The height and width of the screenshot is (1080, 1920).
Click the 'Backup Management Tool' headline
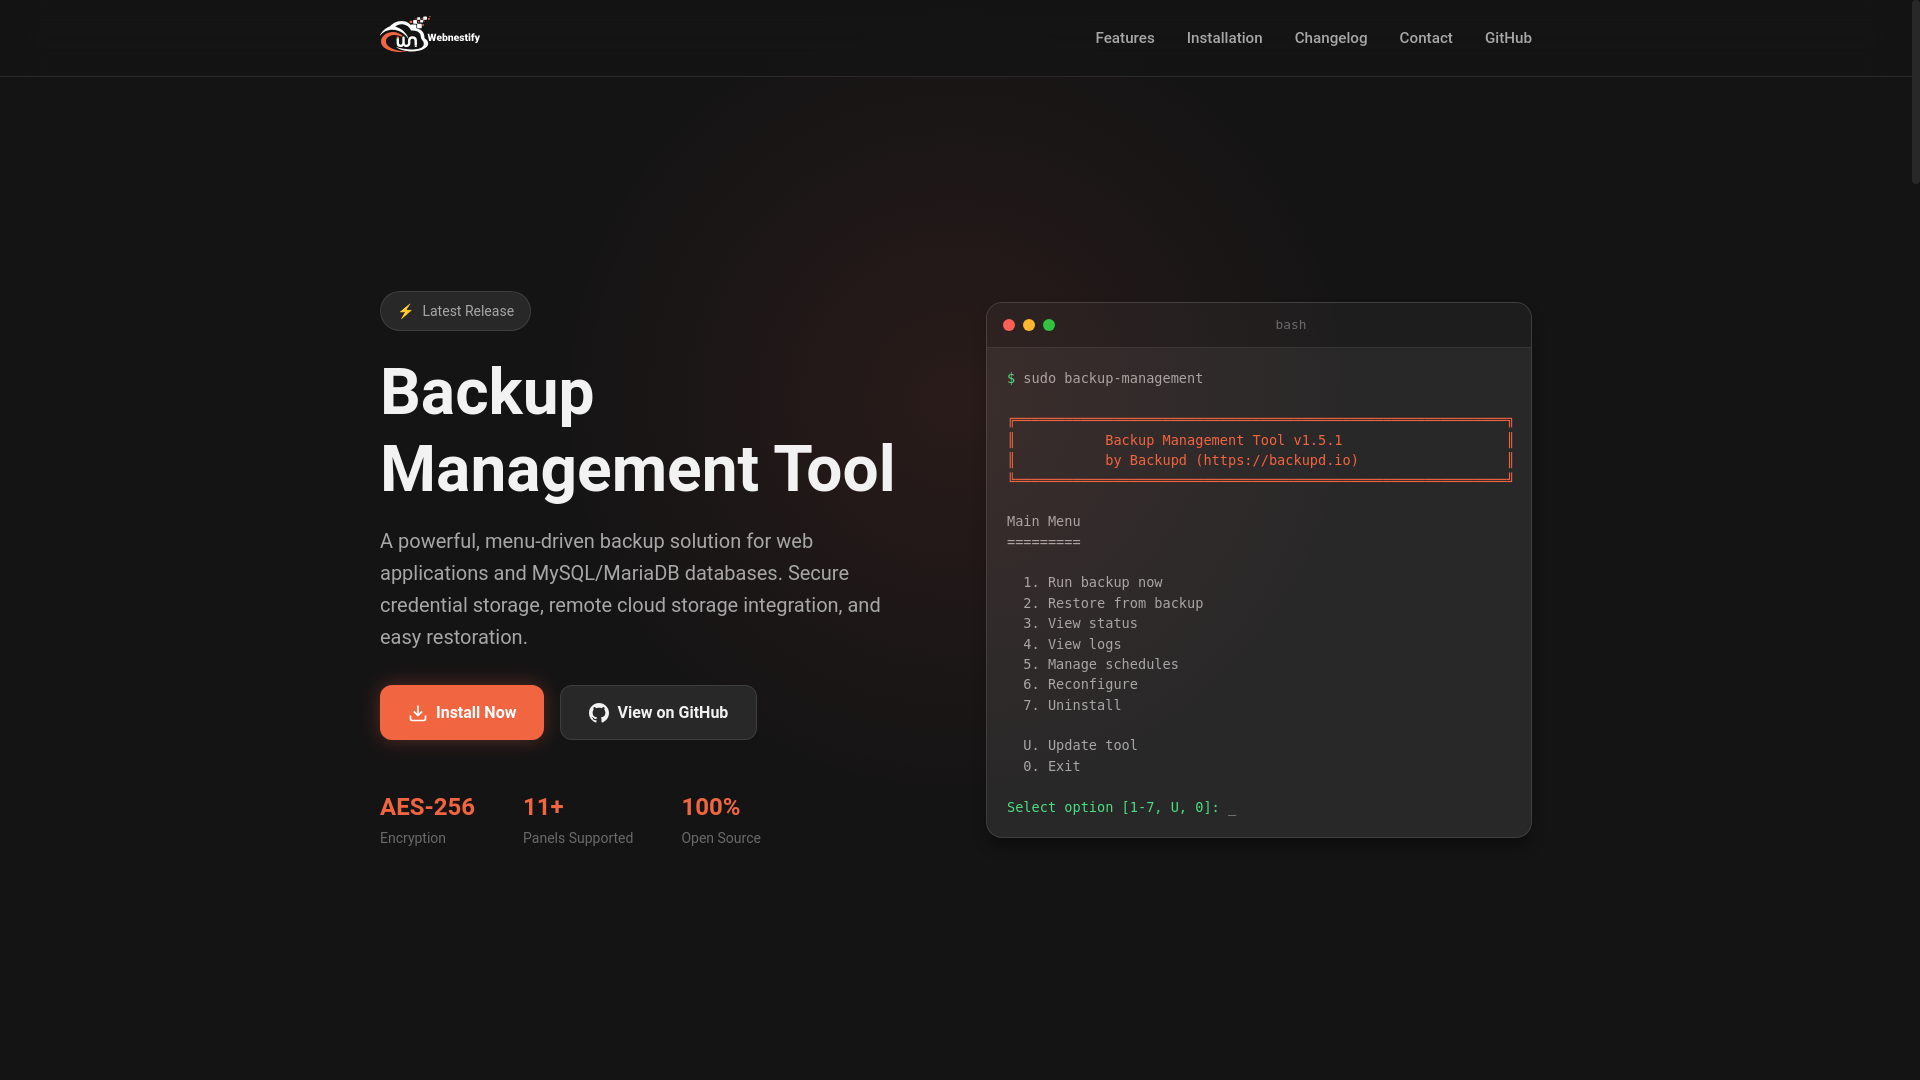(637, 430)
